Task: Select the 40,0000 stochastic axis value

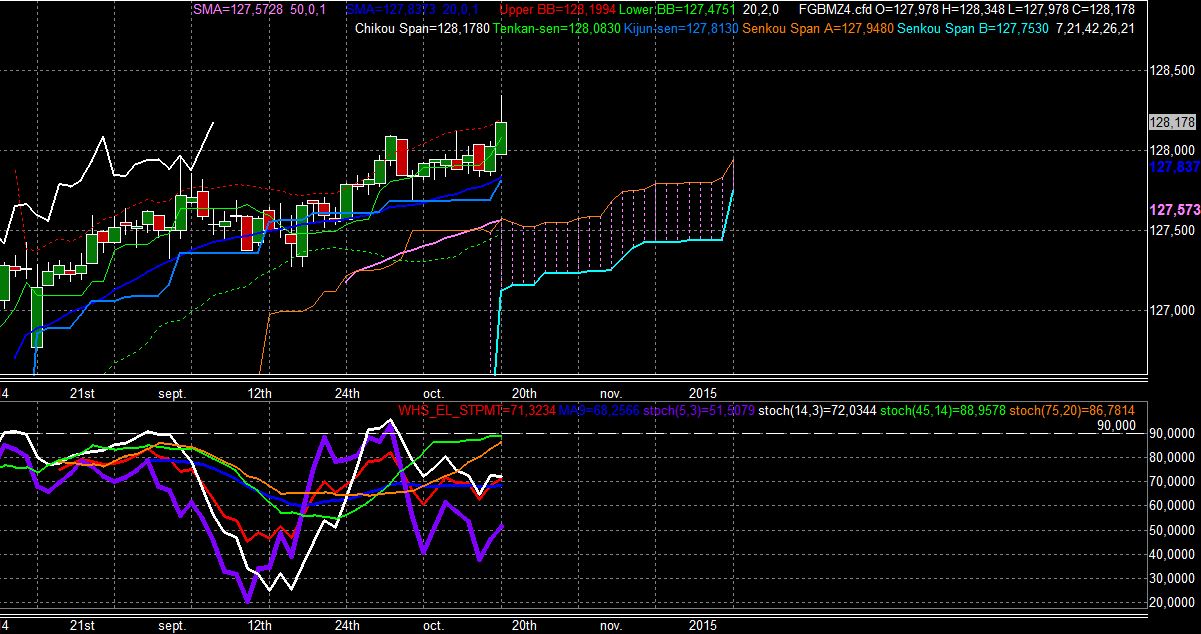Action: (x=1174, y=554)
